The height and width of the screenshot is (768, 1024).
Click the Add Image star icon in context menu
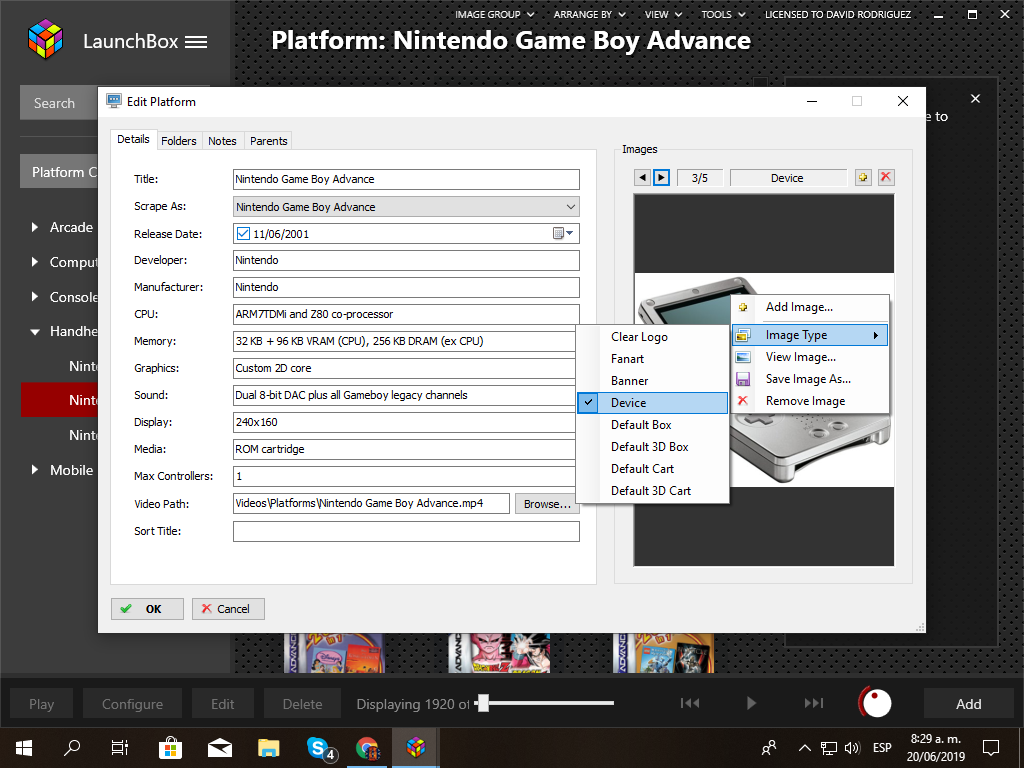743,307
